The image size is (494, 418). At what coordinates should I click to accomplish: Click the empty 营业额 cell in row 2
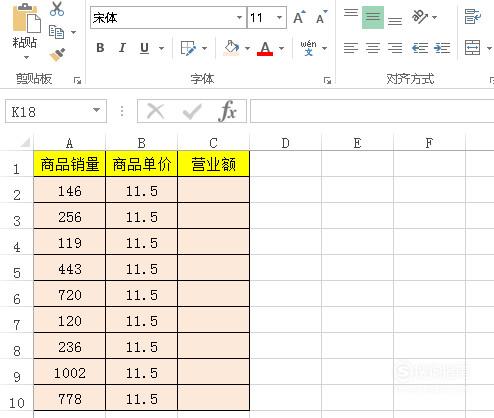click(214, 190)
